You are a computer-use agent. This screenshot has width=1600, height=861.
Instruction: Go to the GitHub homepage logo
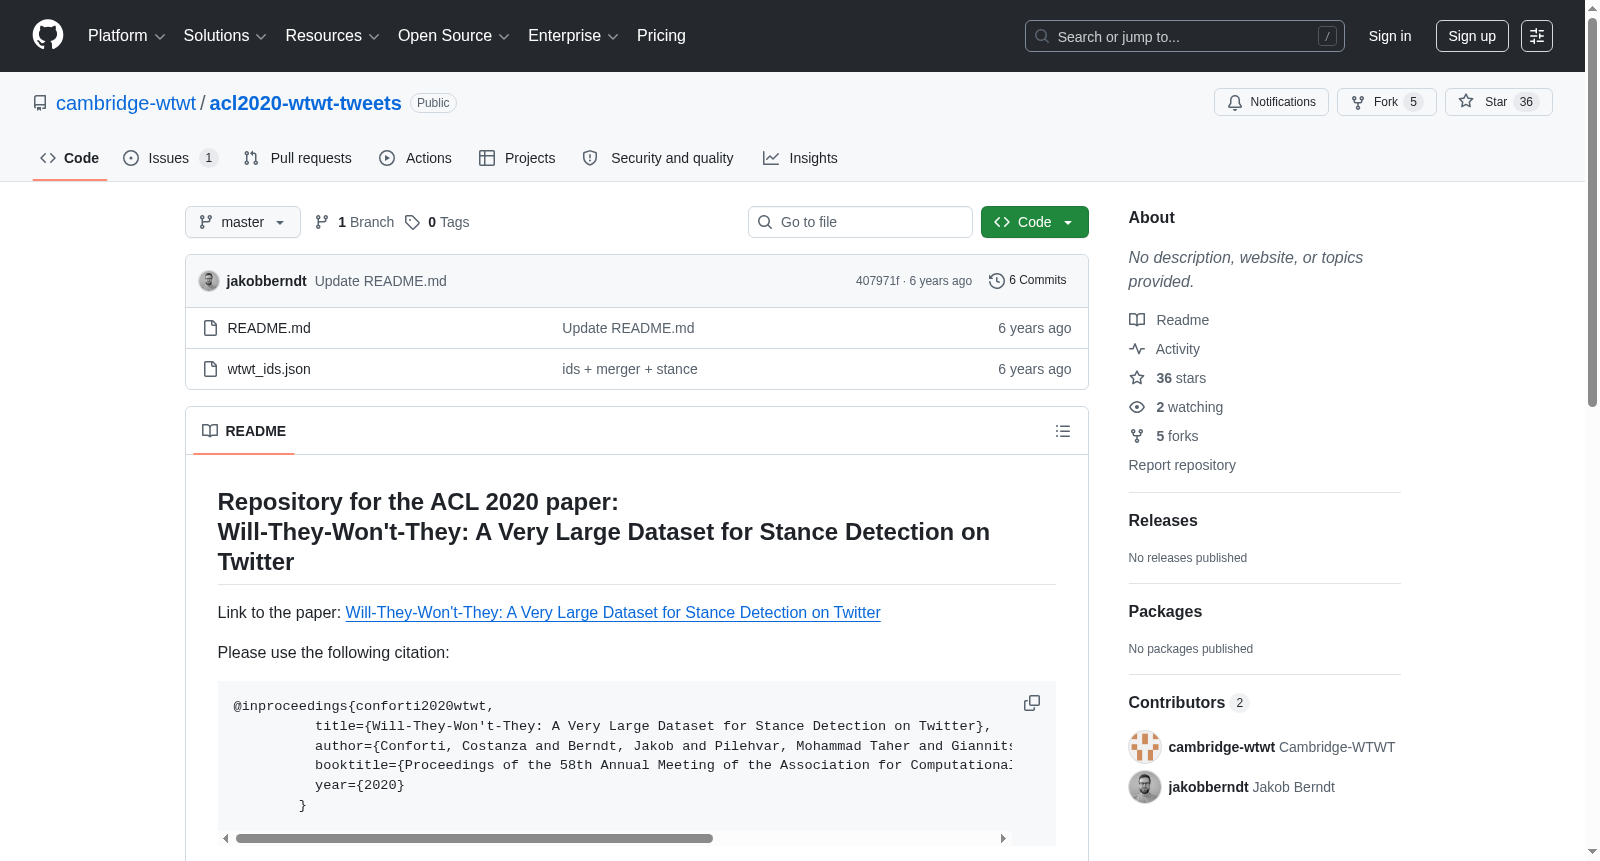(48, 35)
